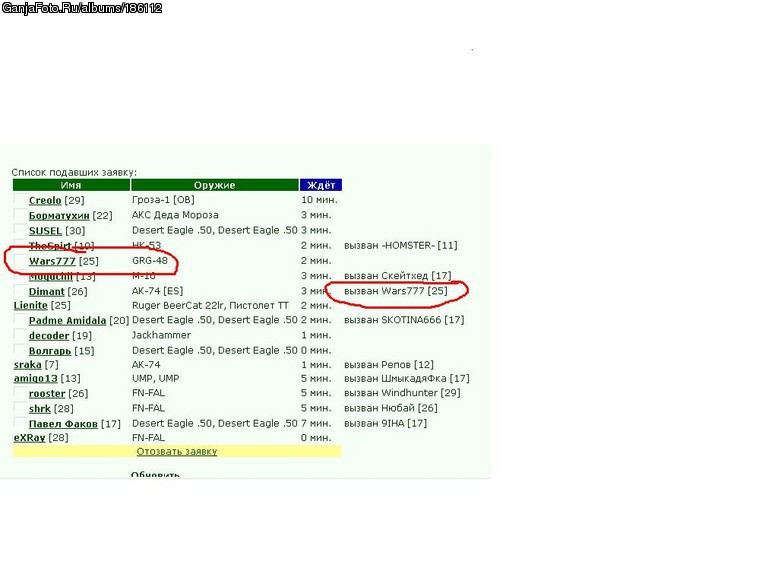Screen dimensions: 778x584
Task: Open the Wars777 player link
Action: [x=52, y=261]
